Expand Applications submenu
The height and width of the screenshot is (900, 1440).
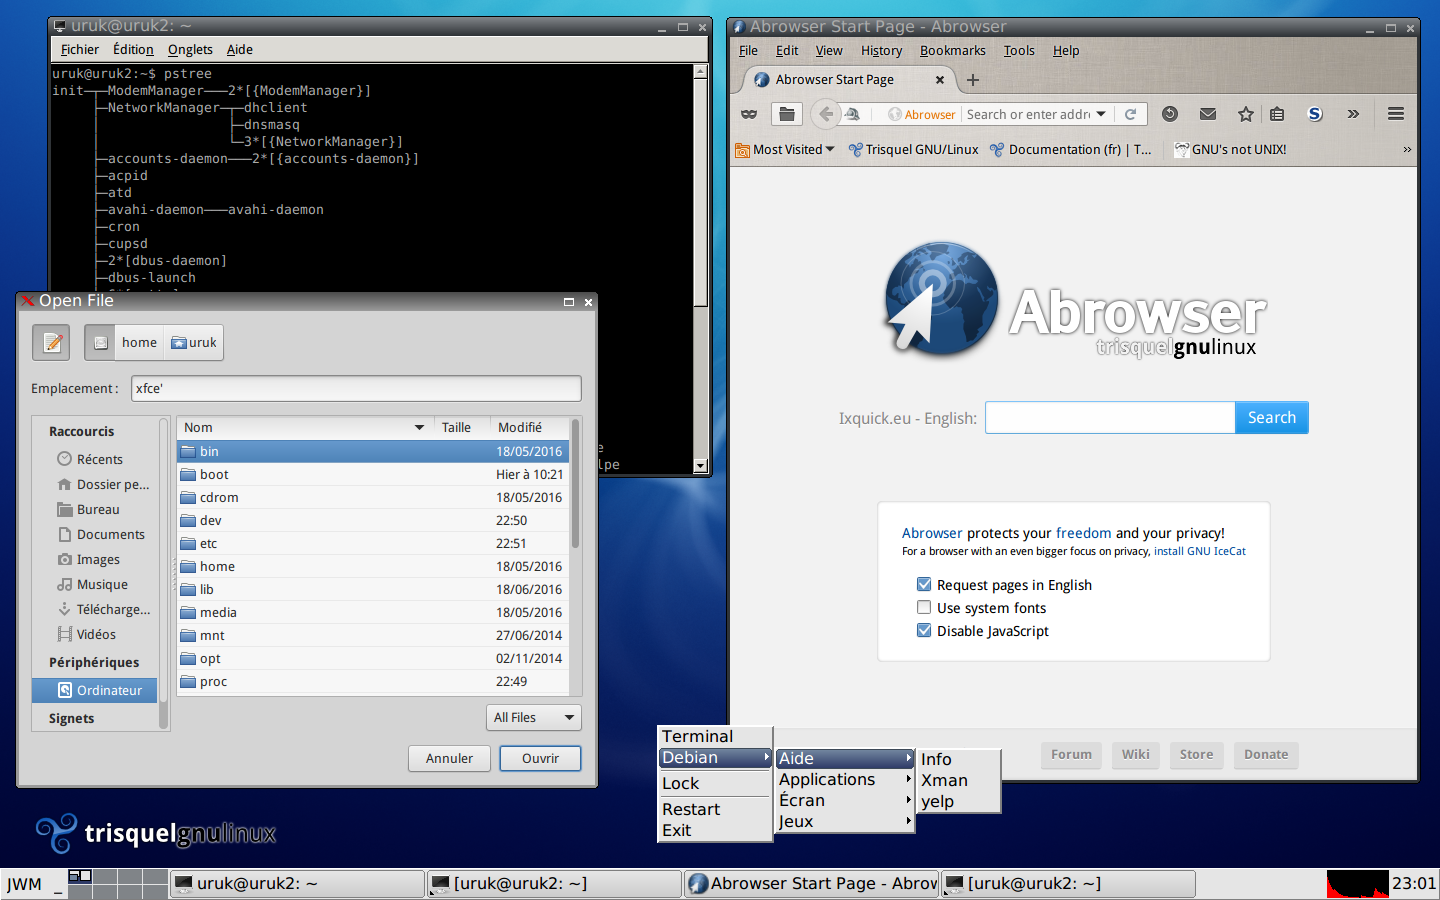pyautogui.click(x=845, y=779)
